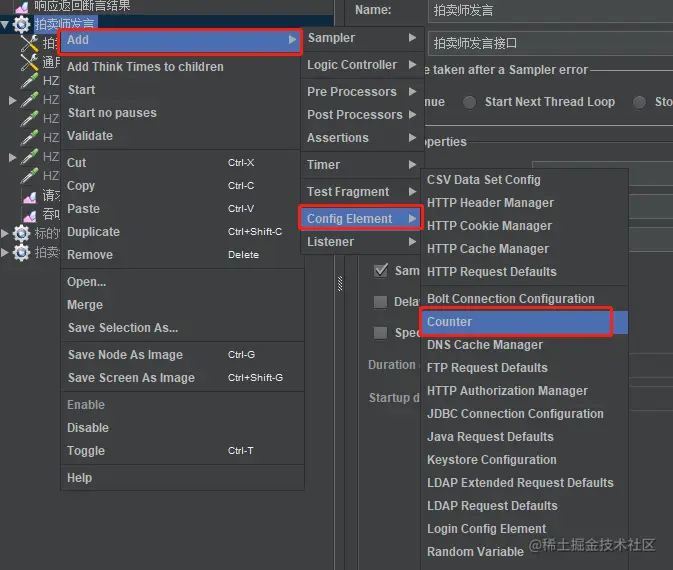The image size is (673, 570).
Task: Expand the Assertions submenu
Action: (362, 138)
